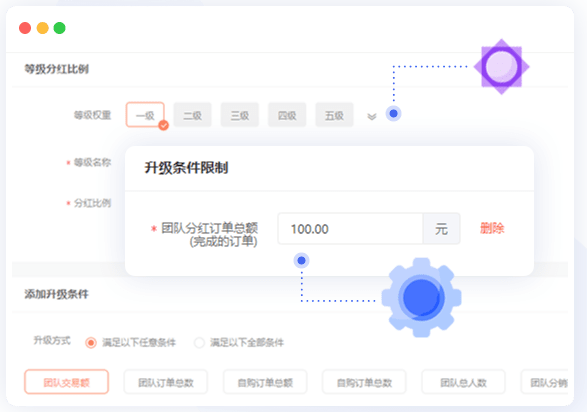Image resolution: width=587 pixels, height=412 pixels.
Task: Click the green maximize window button
Action: tap(60, 28)
